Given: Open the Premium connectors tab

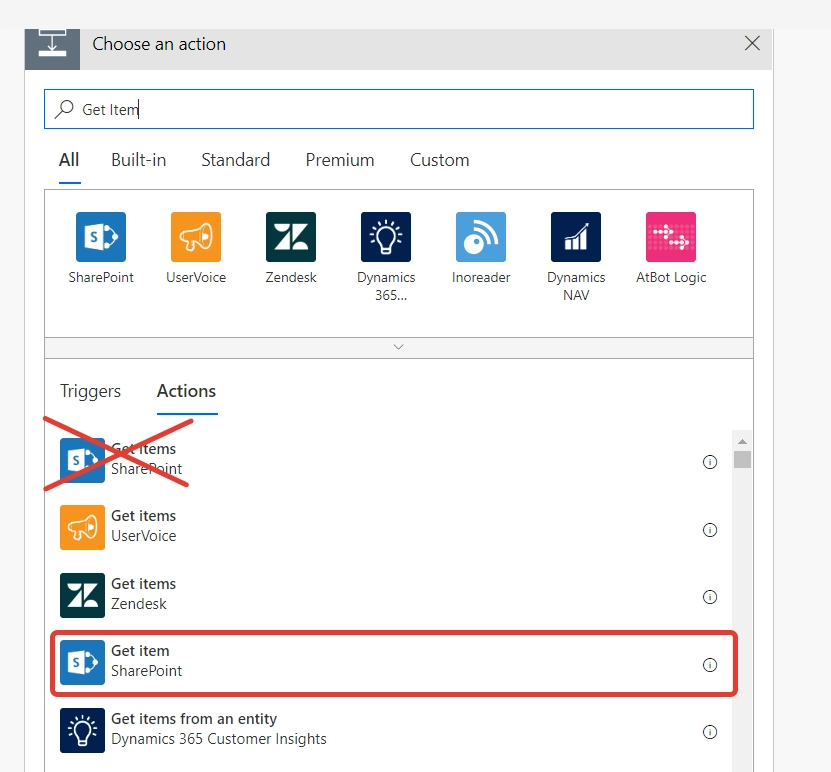Looking at the screenshot, I should [x=340, y=160].
